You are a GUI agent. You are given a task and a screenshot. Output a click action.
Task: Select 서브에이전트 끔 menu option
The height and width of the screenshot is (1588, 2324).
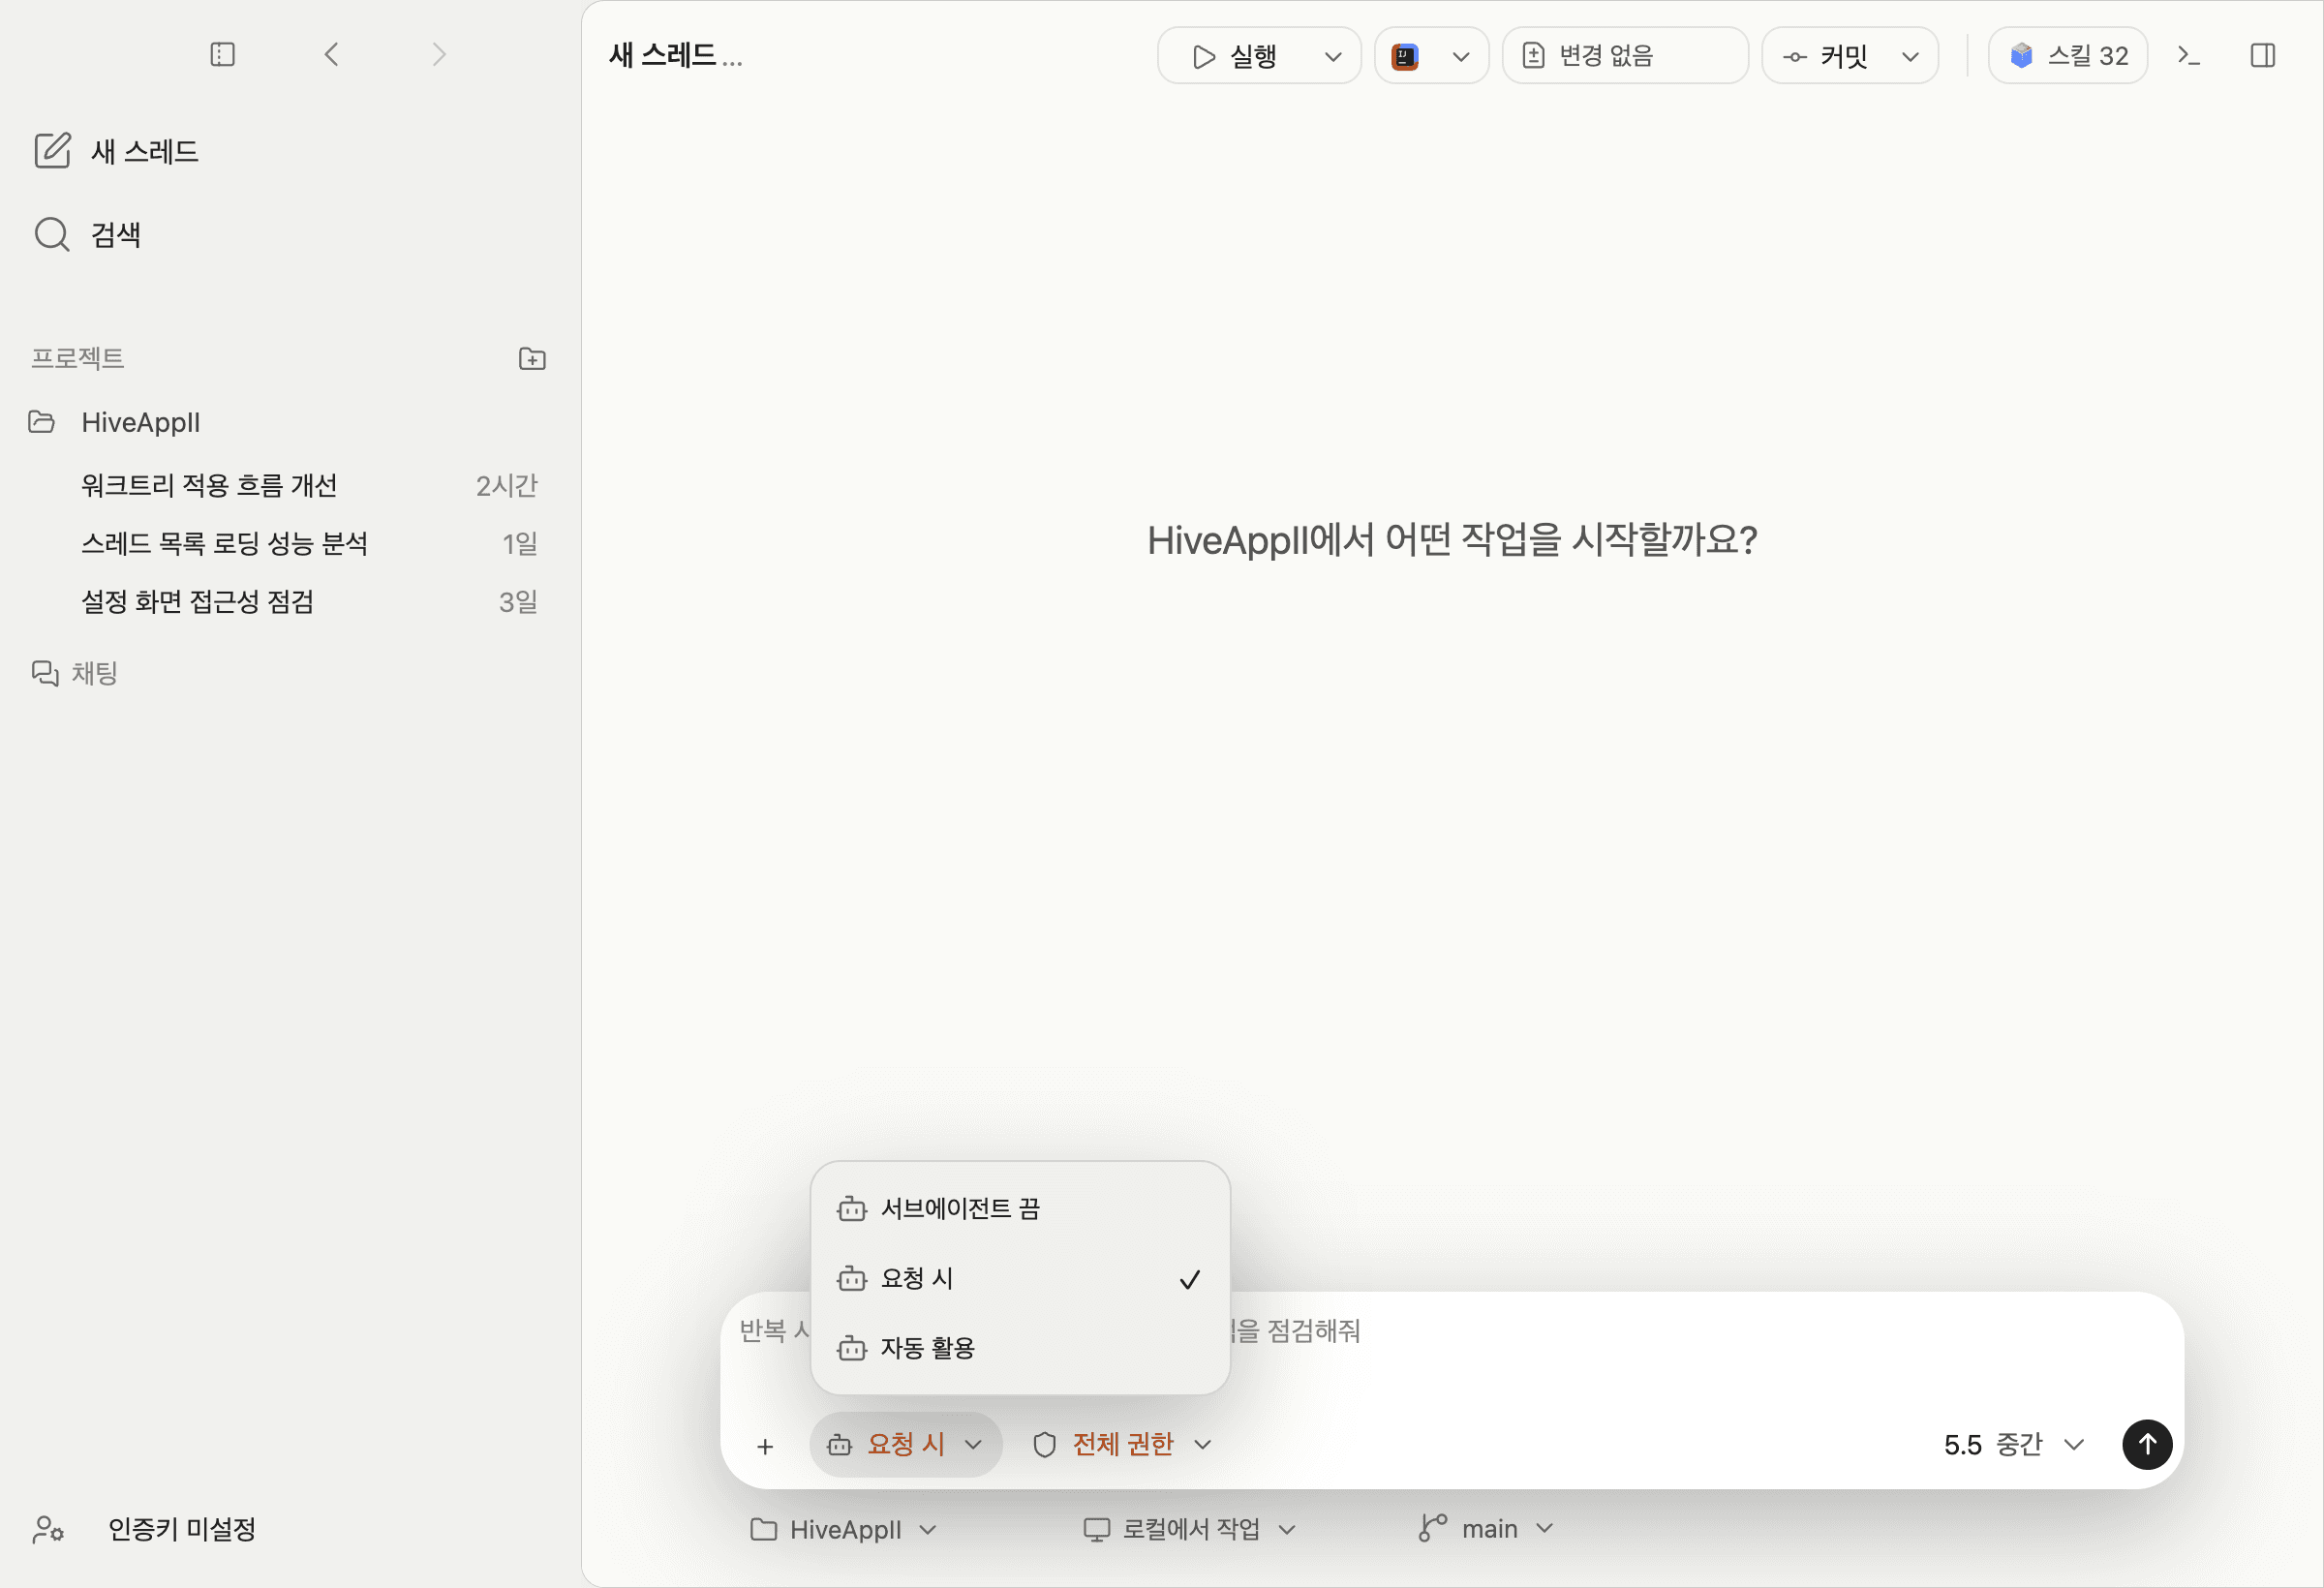(1020, 1209)
